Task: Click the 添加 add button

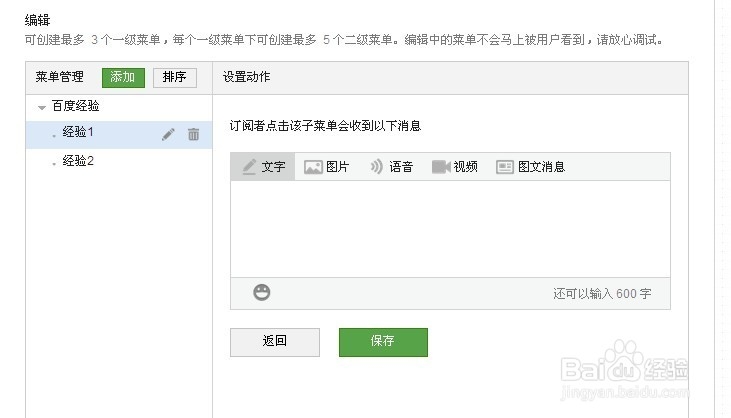Action: pos(123,77)
